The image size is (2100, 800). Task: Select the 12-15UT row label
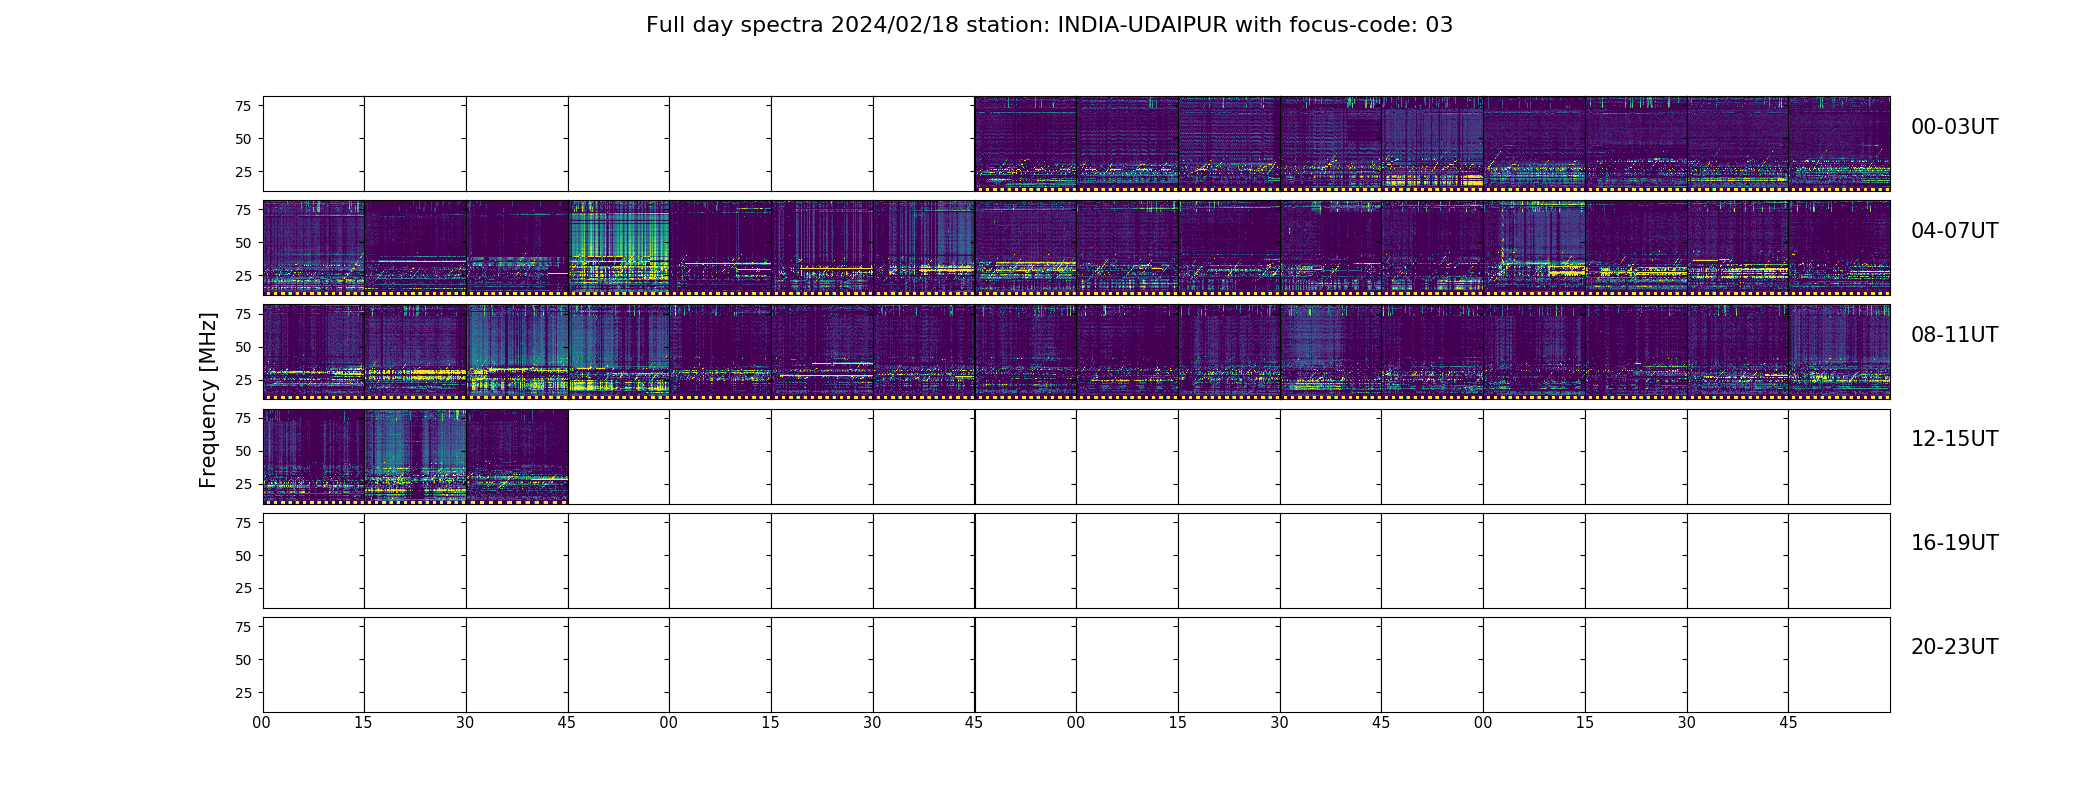[1954, 439]
